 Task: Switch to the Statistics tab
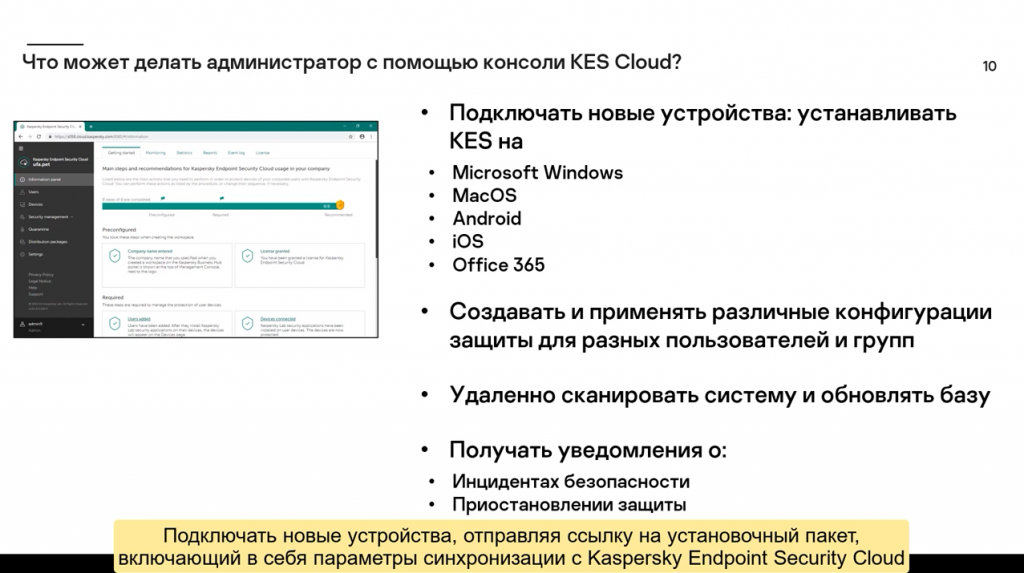pyautogui.click(x=184, y=153)
